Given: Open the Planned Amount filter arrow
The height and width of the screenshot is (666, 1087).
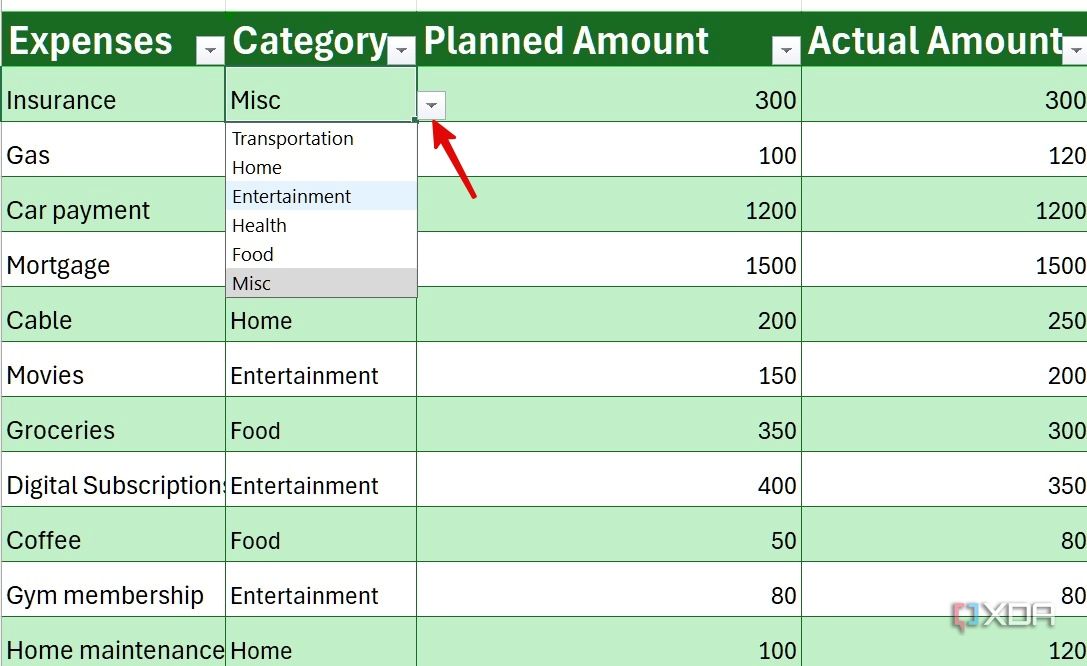Looking at the screenshot, I should coord(786,48).
